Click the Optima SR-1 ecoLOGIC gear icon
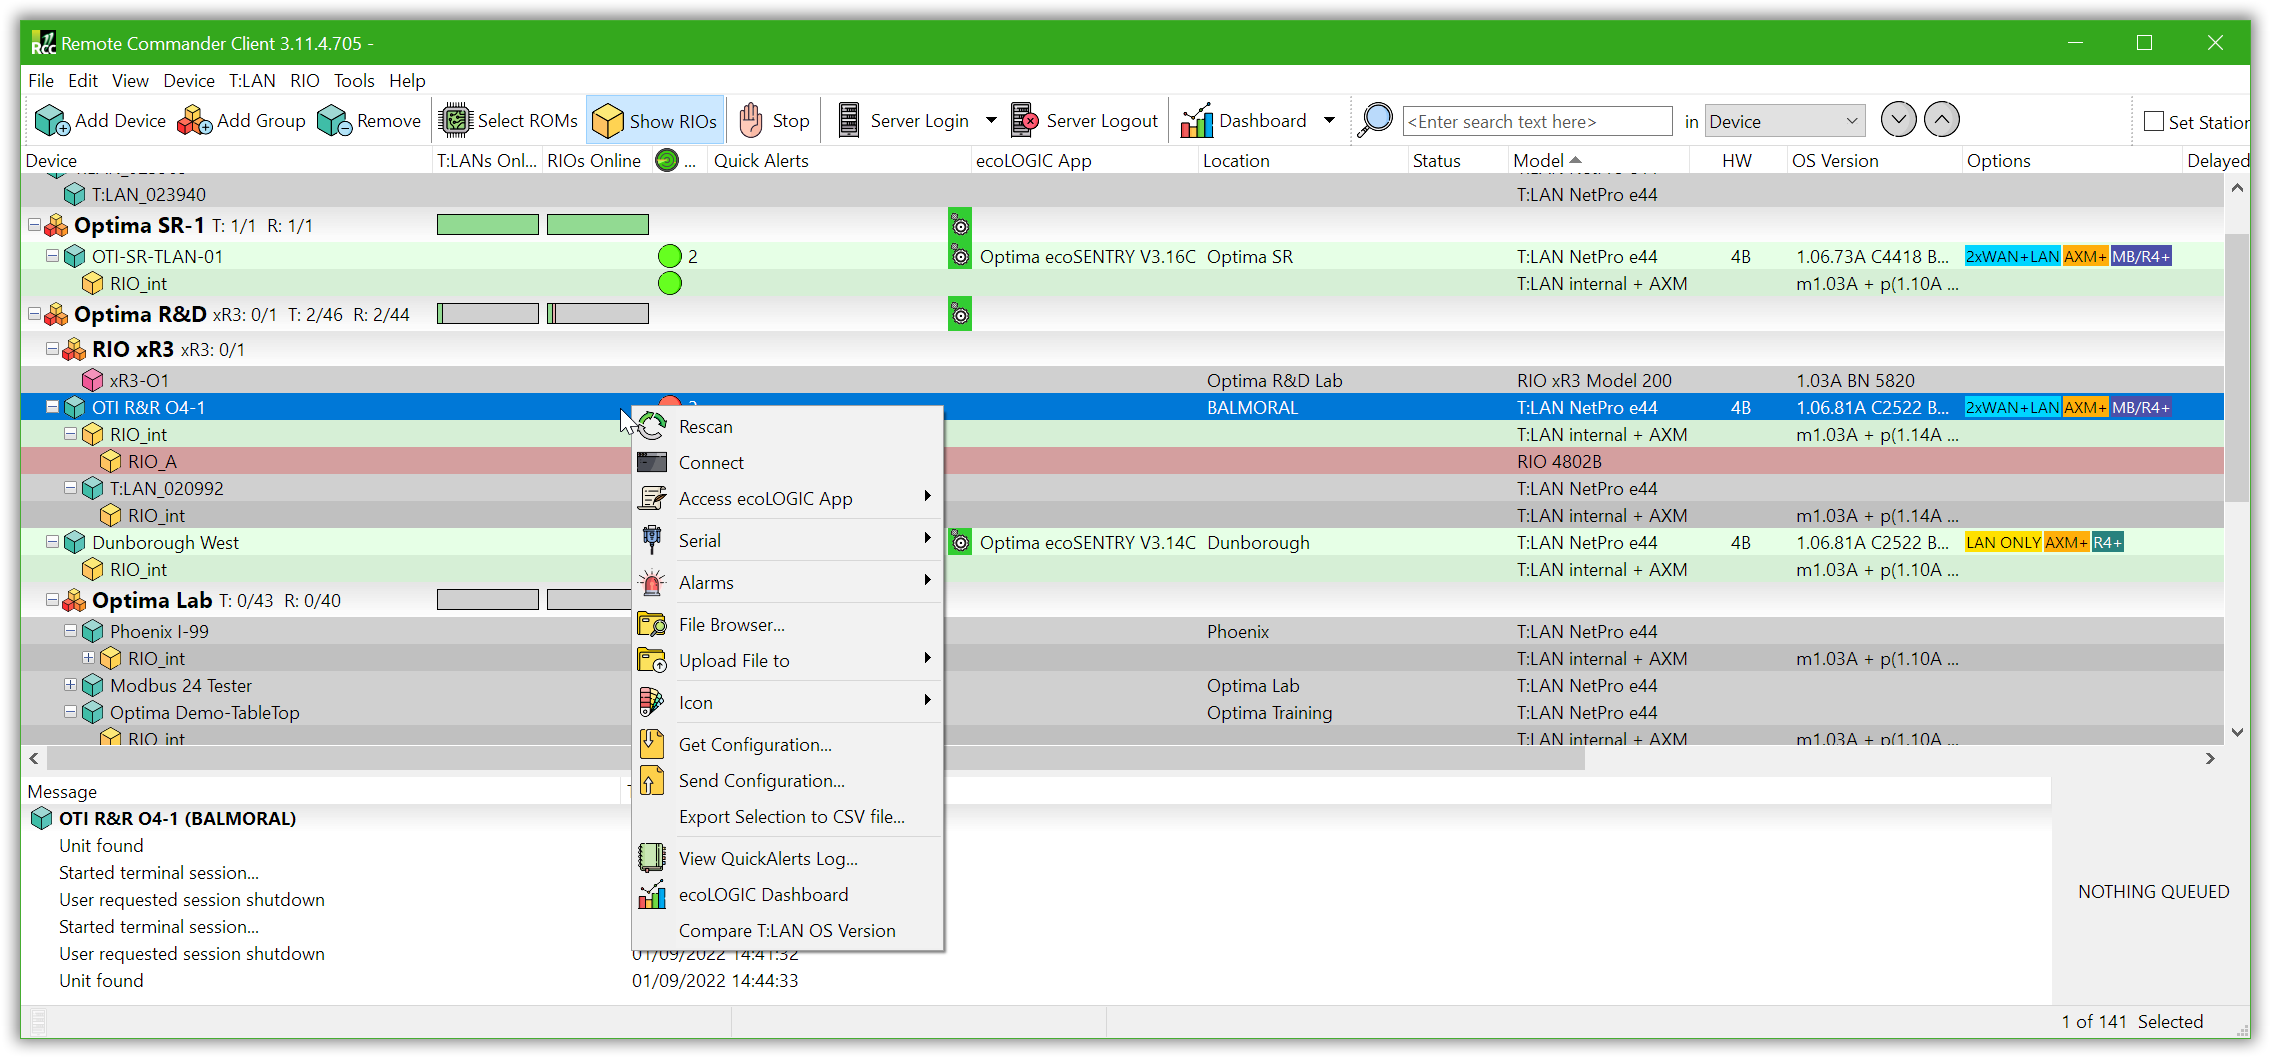Image resolution: width=2271 pixels, height=1059 pixels. 960,225
